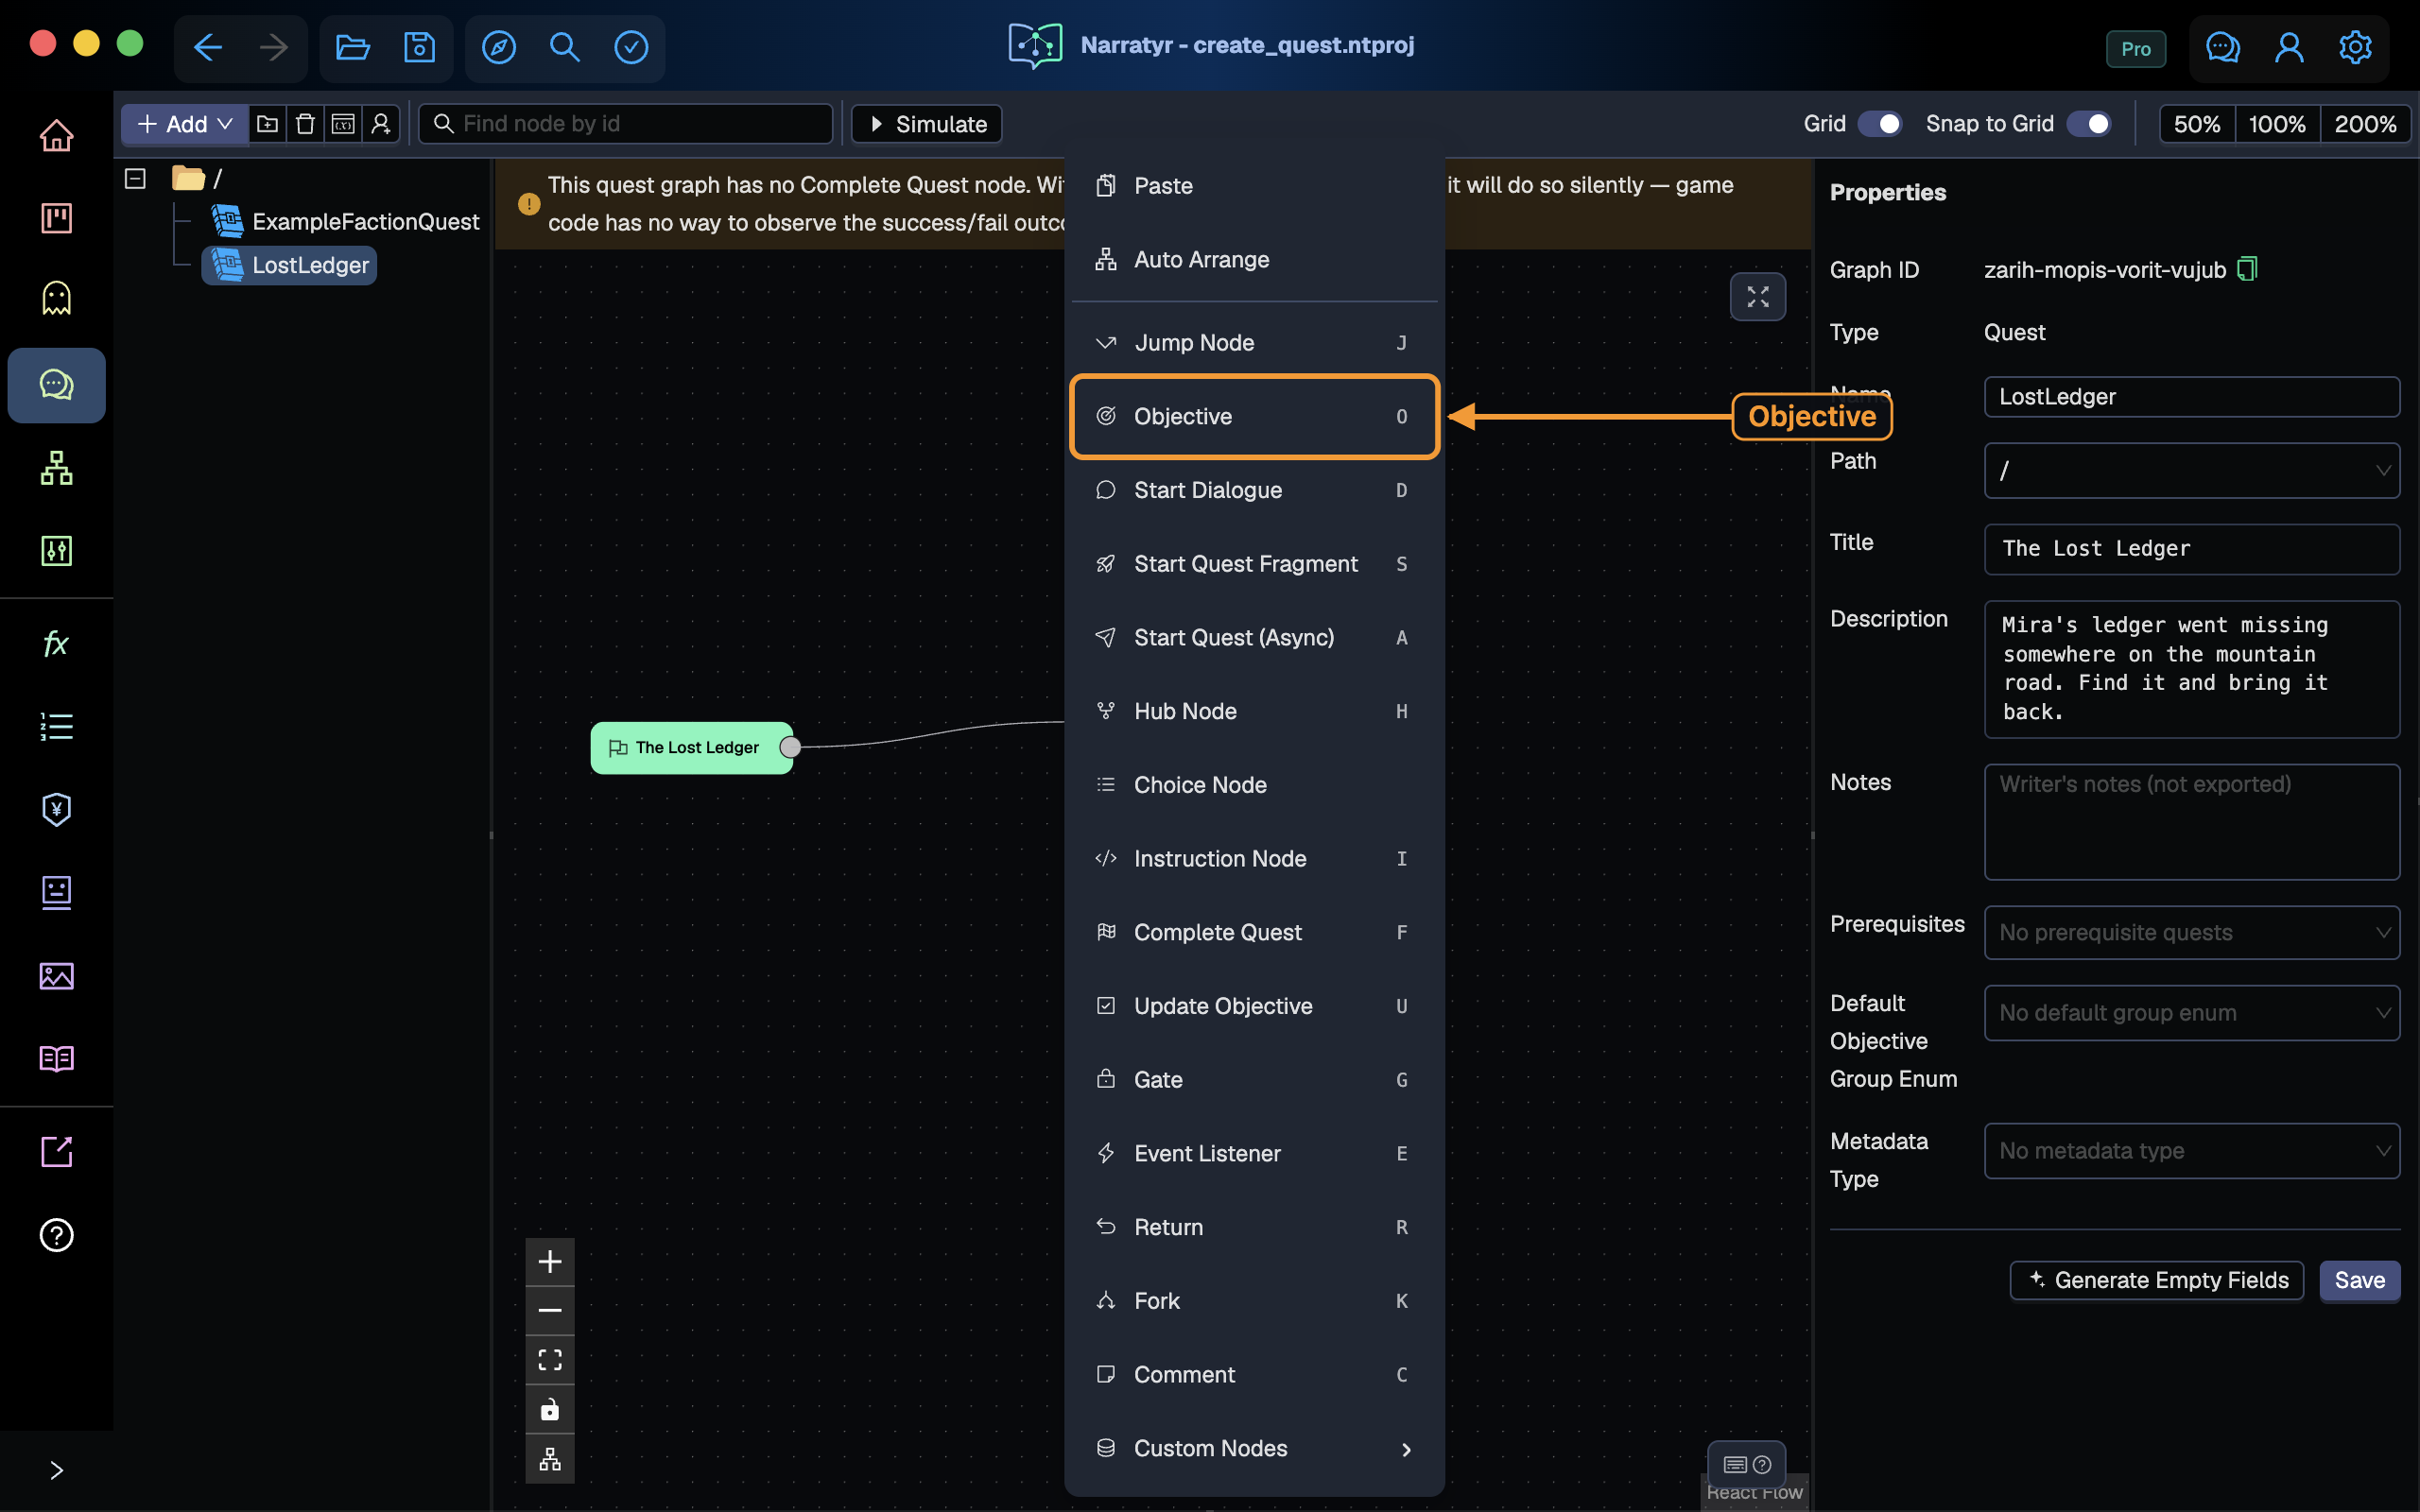Viewport: 2420px width, 1512px height.
Task: Collapse the root folder tree
Action: [x=136, y=179]
